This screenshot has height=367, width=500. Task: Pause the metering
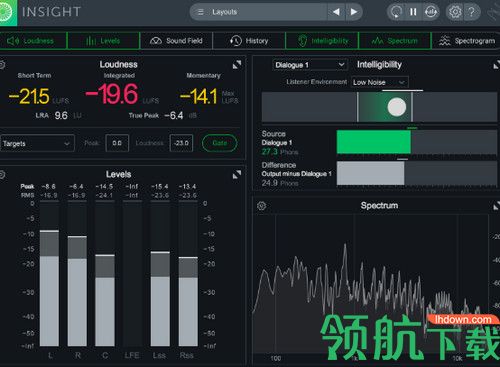(x=413, y=12)
